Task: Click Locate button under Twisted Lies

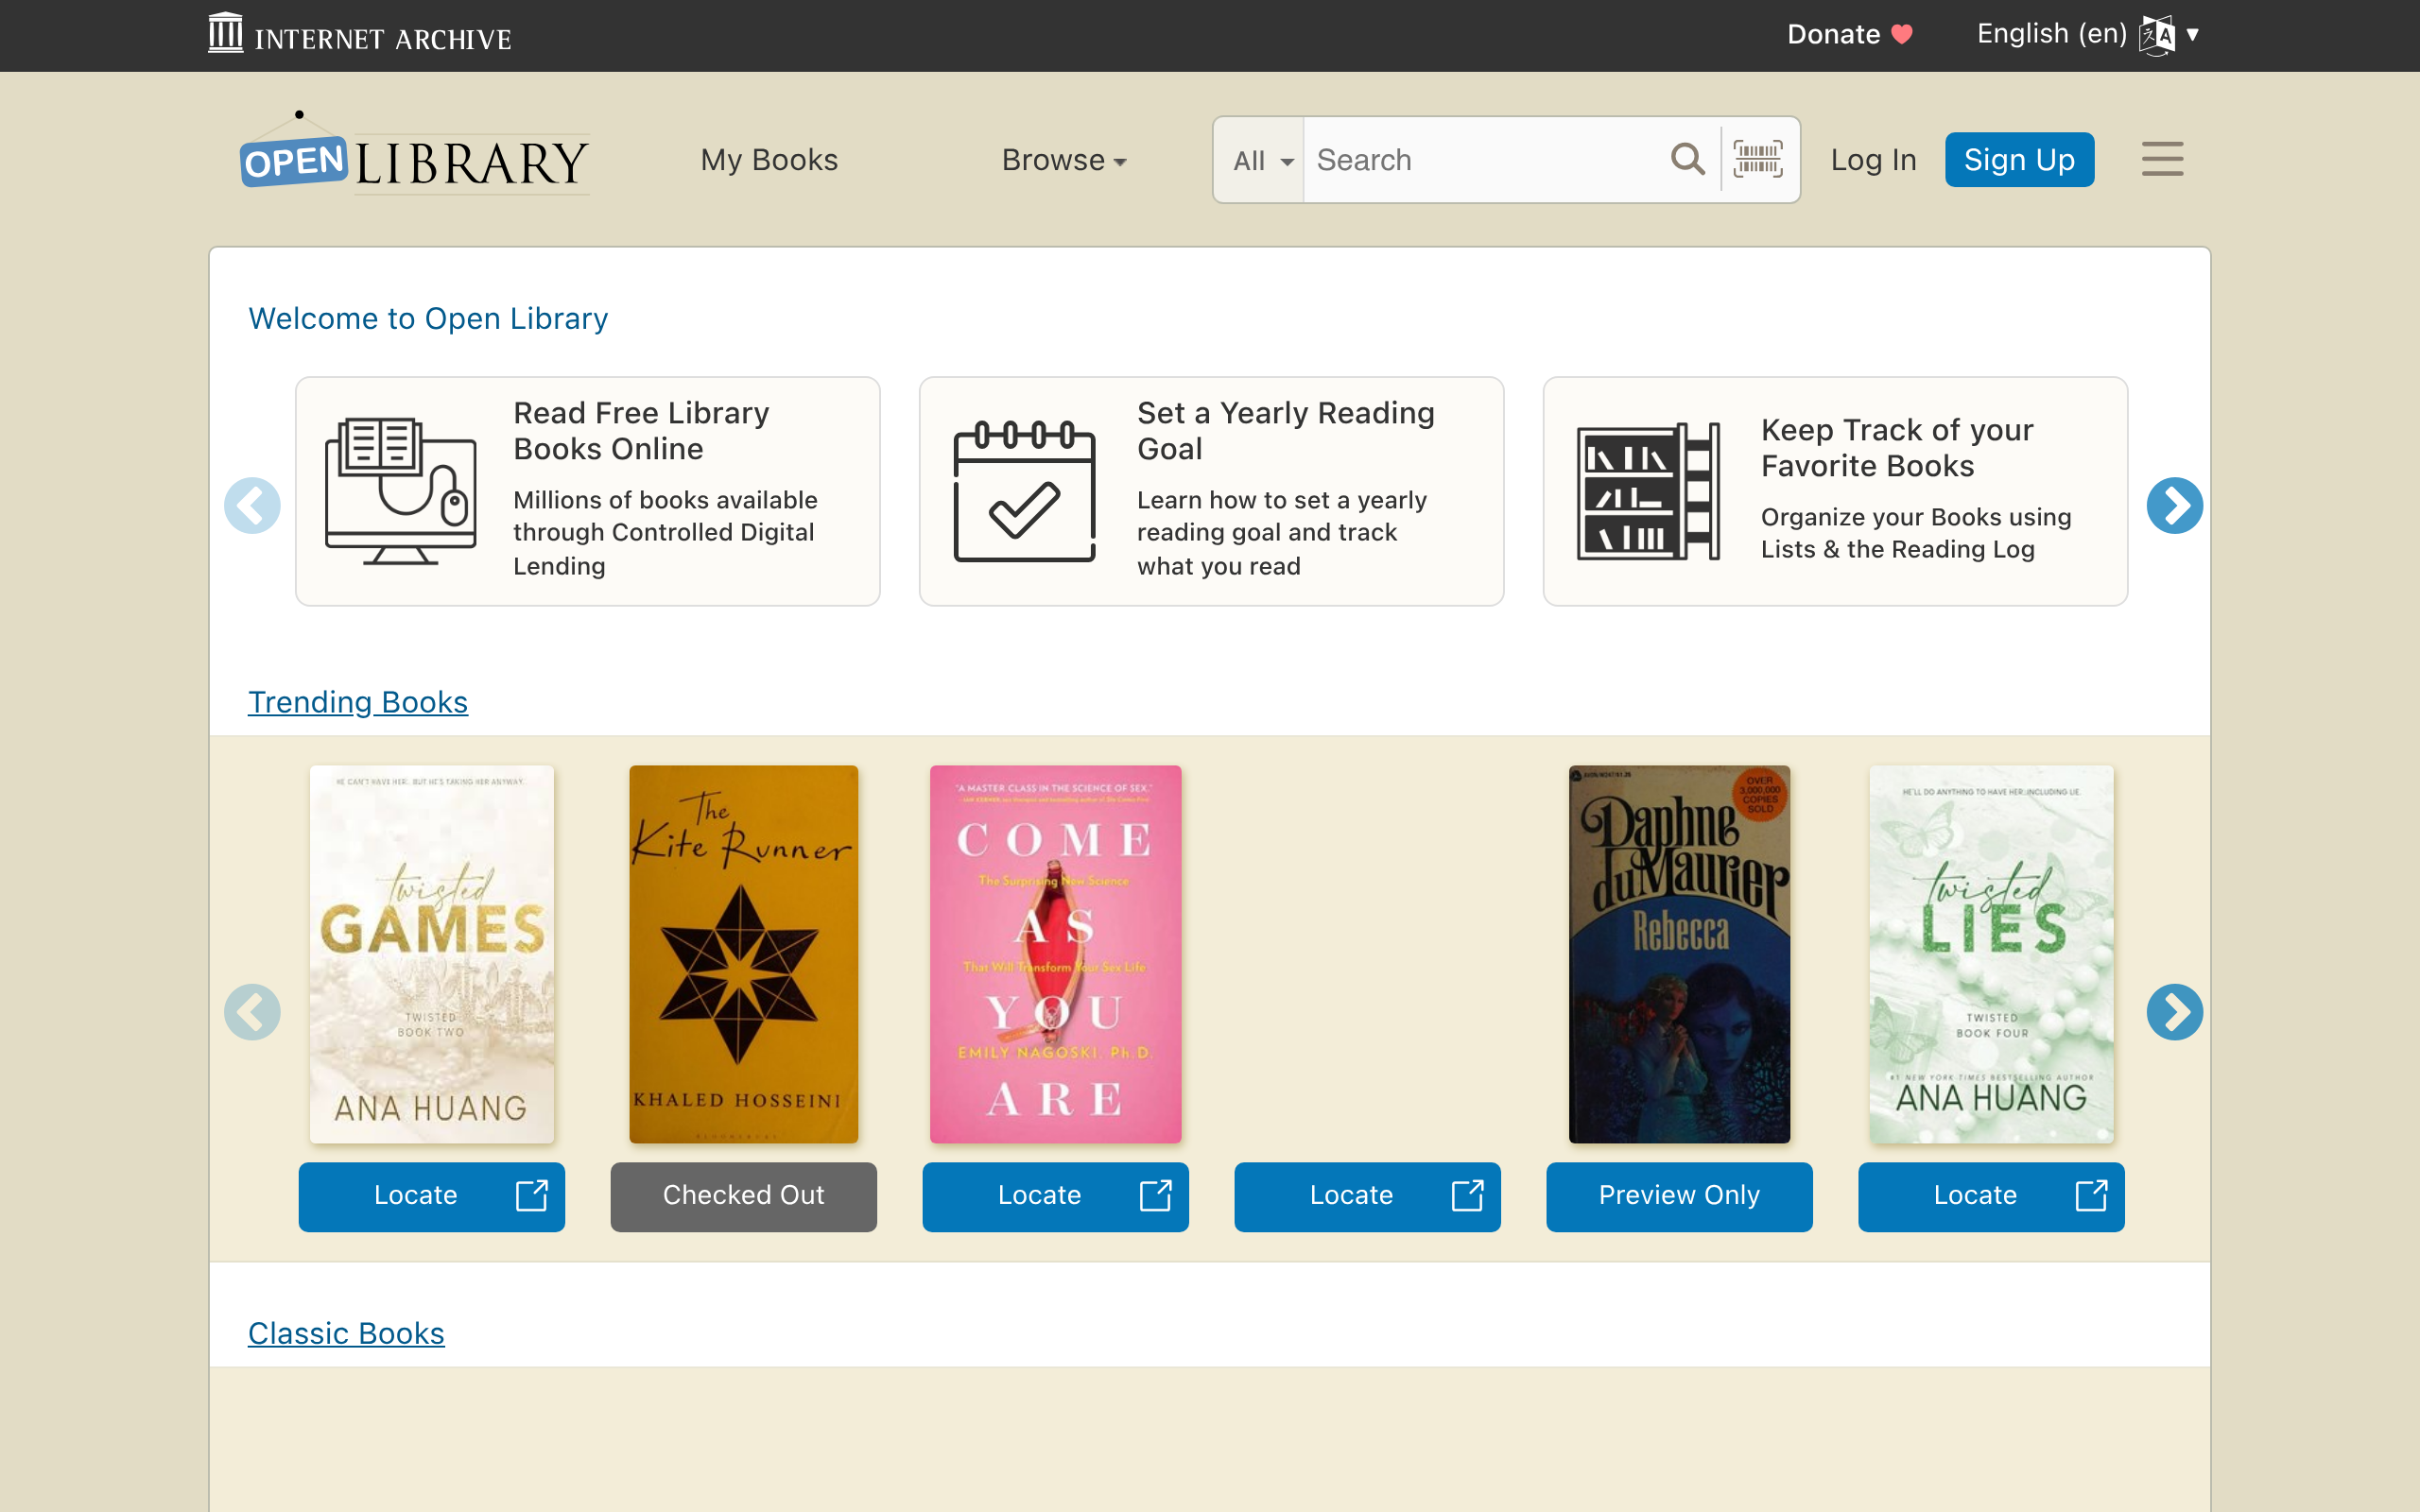Action: [x=1991, y=1196]
